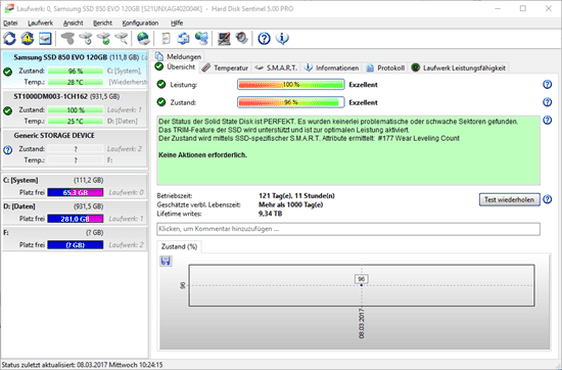Switch to the Temperatur tab

pos(225,68)
